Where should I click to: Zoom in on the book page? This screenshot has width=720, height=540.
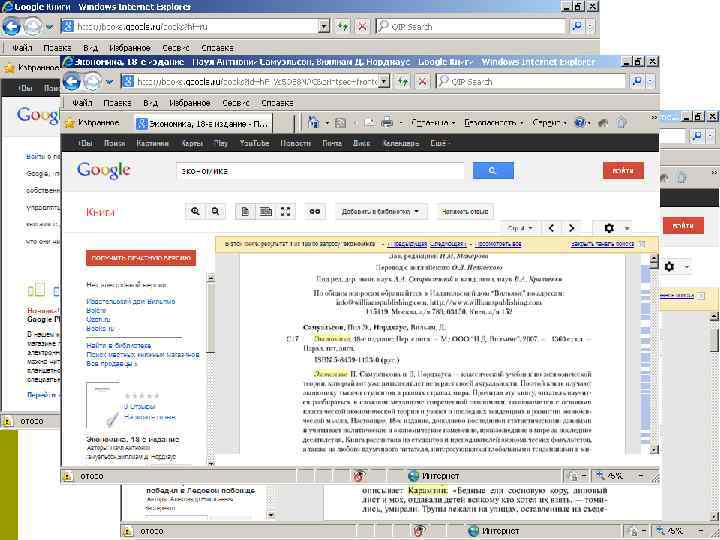(x=196, y=212)
